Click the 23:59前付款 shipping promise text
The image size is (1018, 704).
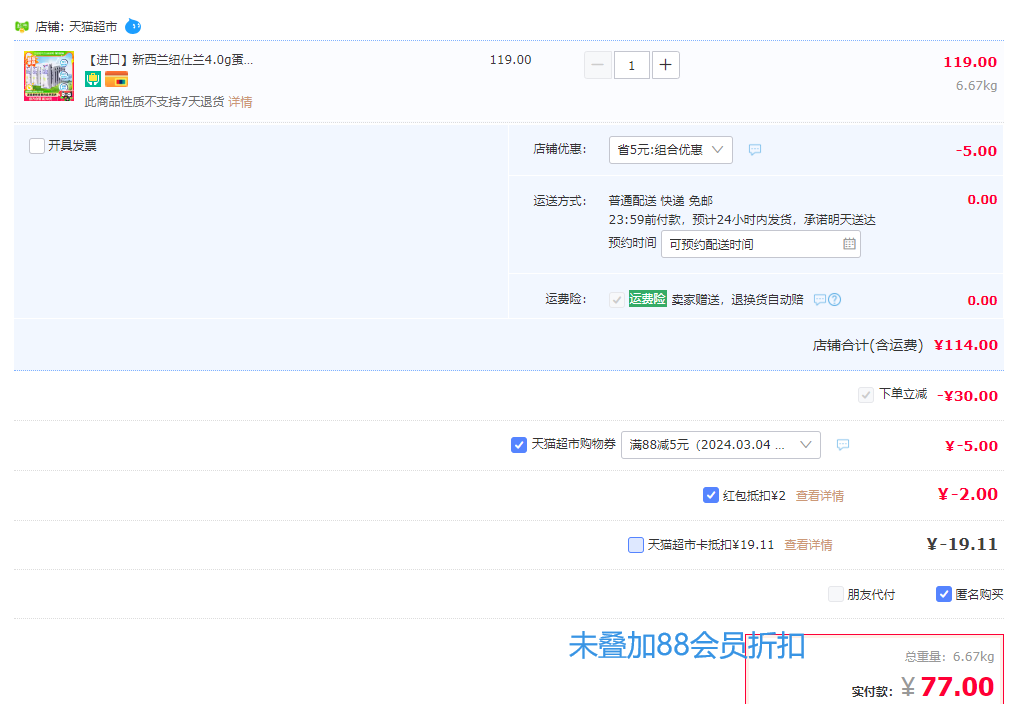tap(742, 220)
